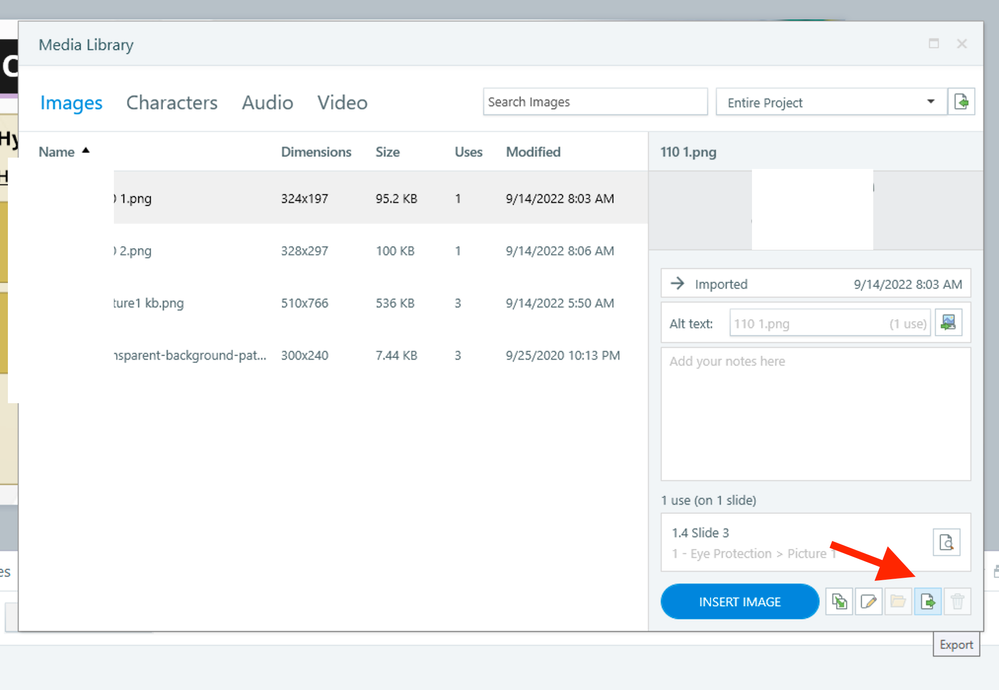Click inside the Search Images field
The image size is (999, 690).
pyautogui.click(x=595, y=102)
